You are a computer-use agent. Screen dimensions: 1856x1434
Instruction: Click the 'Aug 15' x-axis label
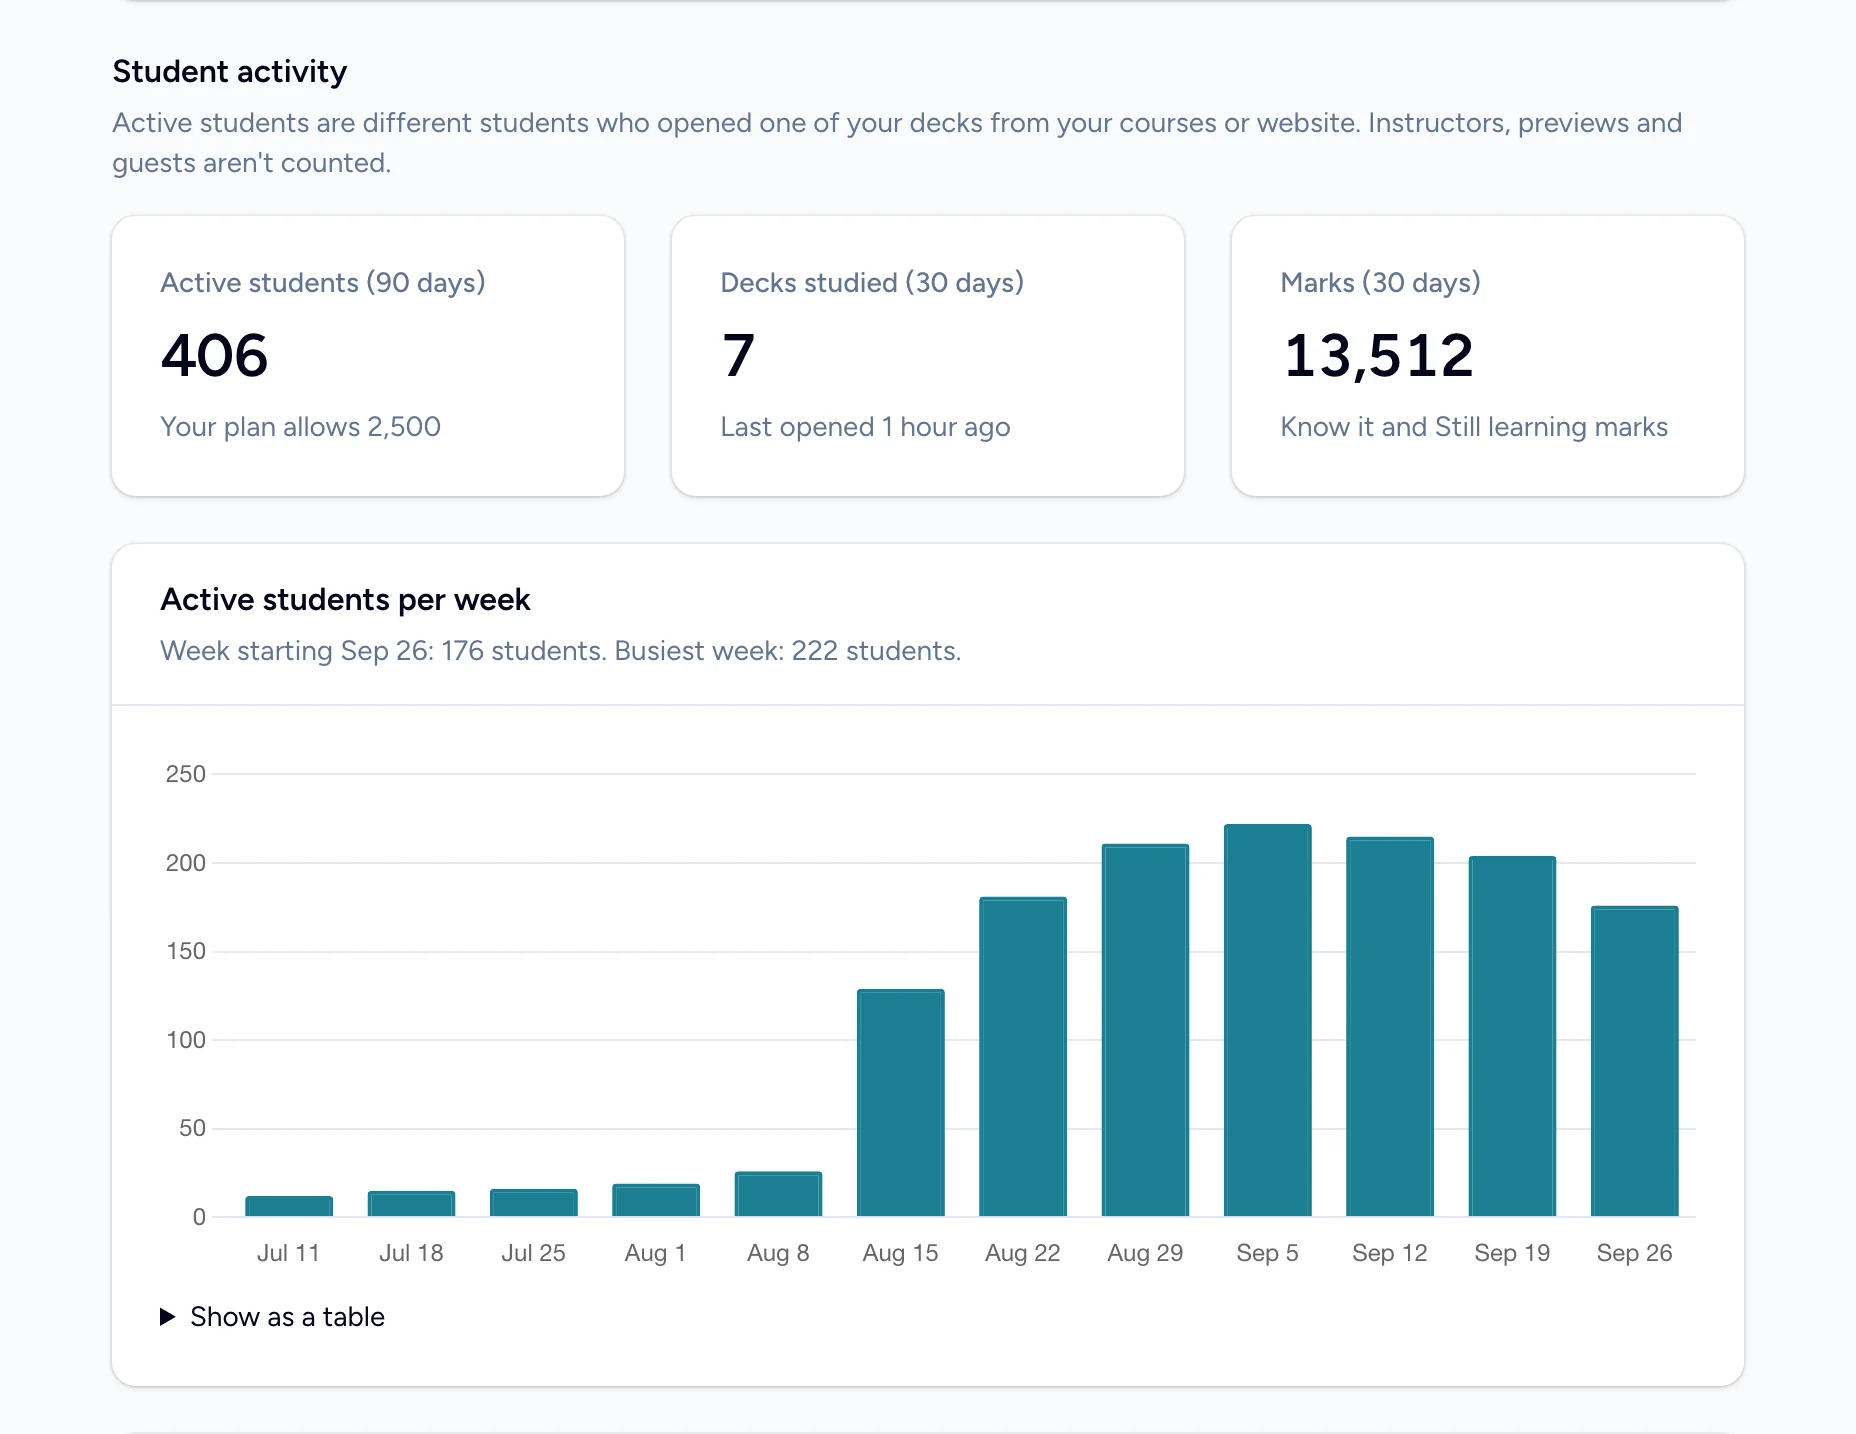(900, 1253)
